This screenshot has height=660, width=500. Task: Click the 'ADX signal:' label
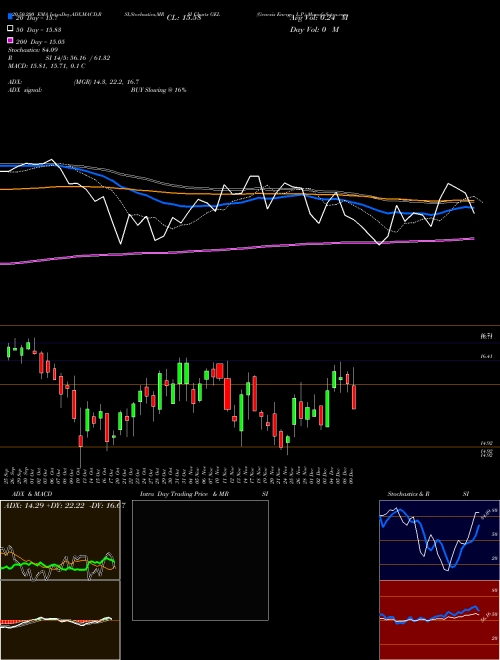click(25, 90)
